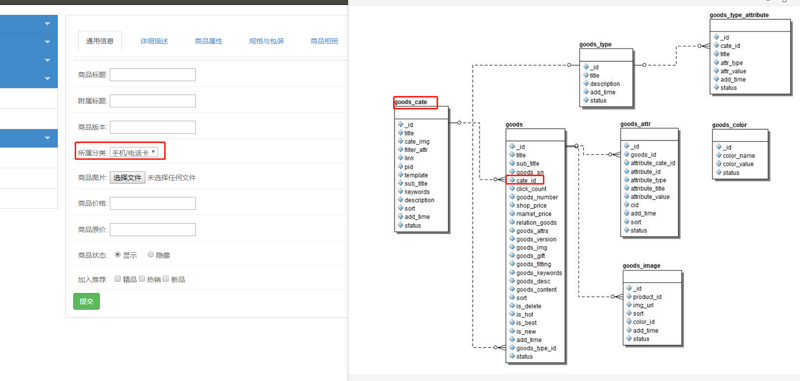Screen dimensions: 800x381
Task: Click the diamond icon beside goods_attrs in goods table
Action: 512,231
